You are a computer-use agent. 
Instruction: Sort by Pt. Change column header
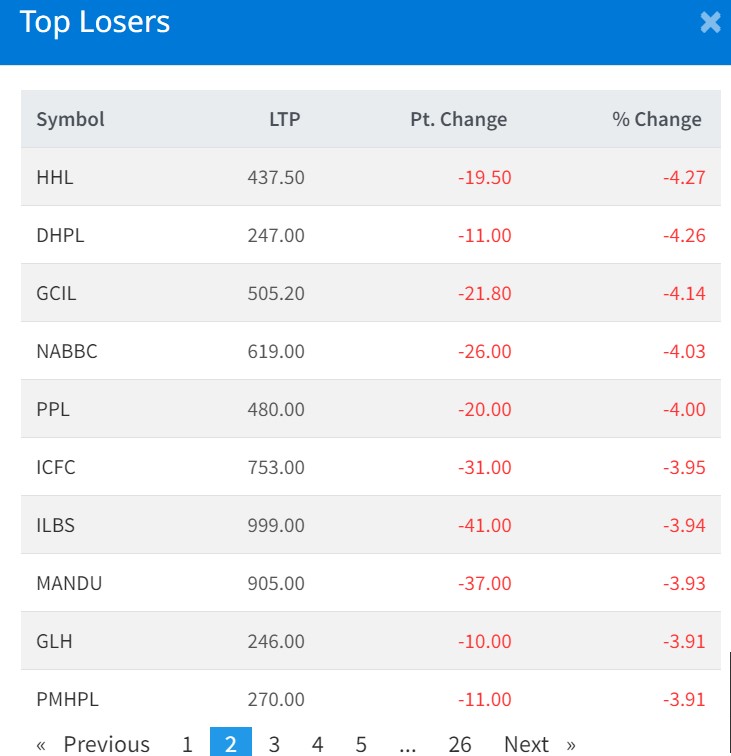click(x=458, y=119)
